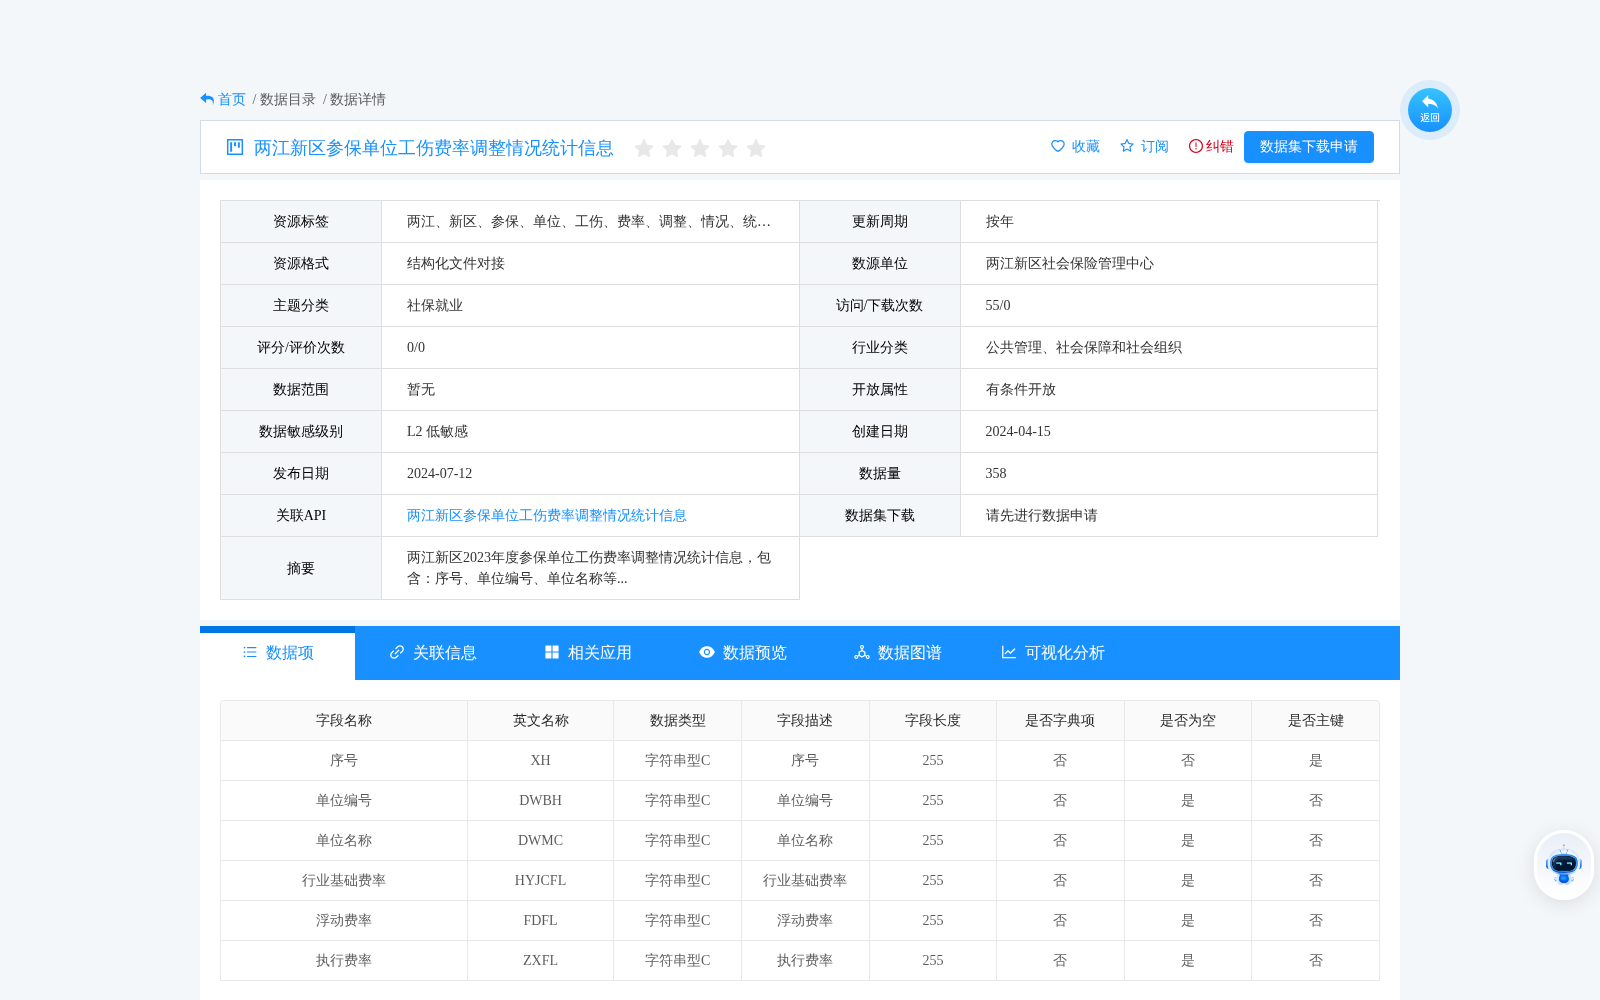The image size is (1600, 1000).
Task: Click the heart 收藏 favorite icon
Action: pos(1058,146)
